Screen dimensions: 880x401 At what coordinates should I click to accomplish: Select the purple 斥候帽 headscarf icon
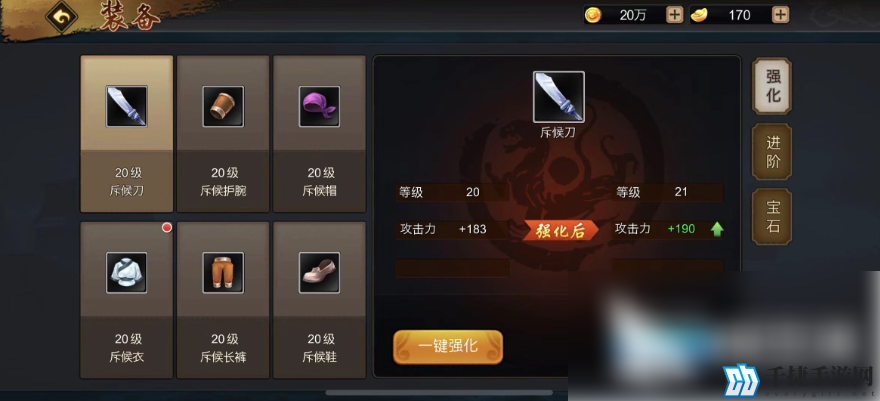[319, 106]
